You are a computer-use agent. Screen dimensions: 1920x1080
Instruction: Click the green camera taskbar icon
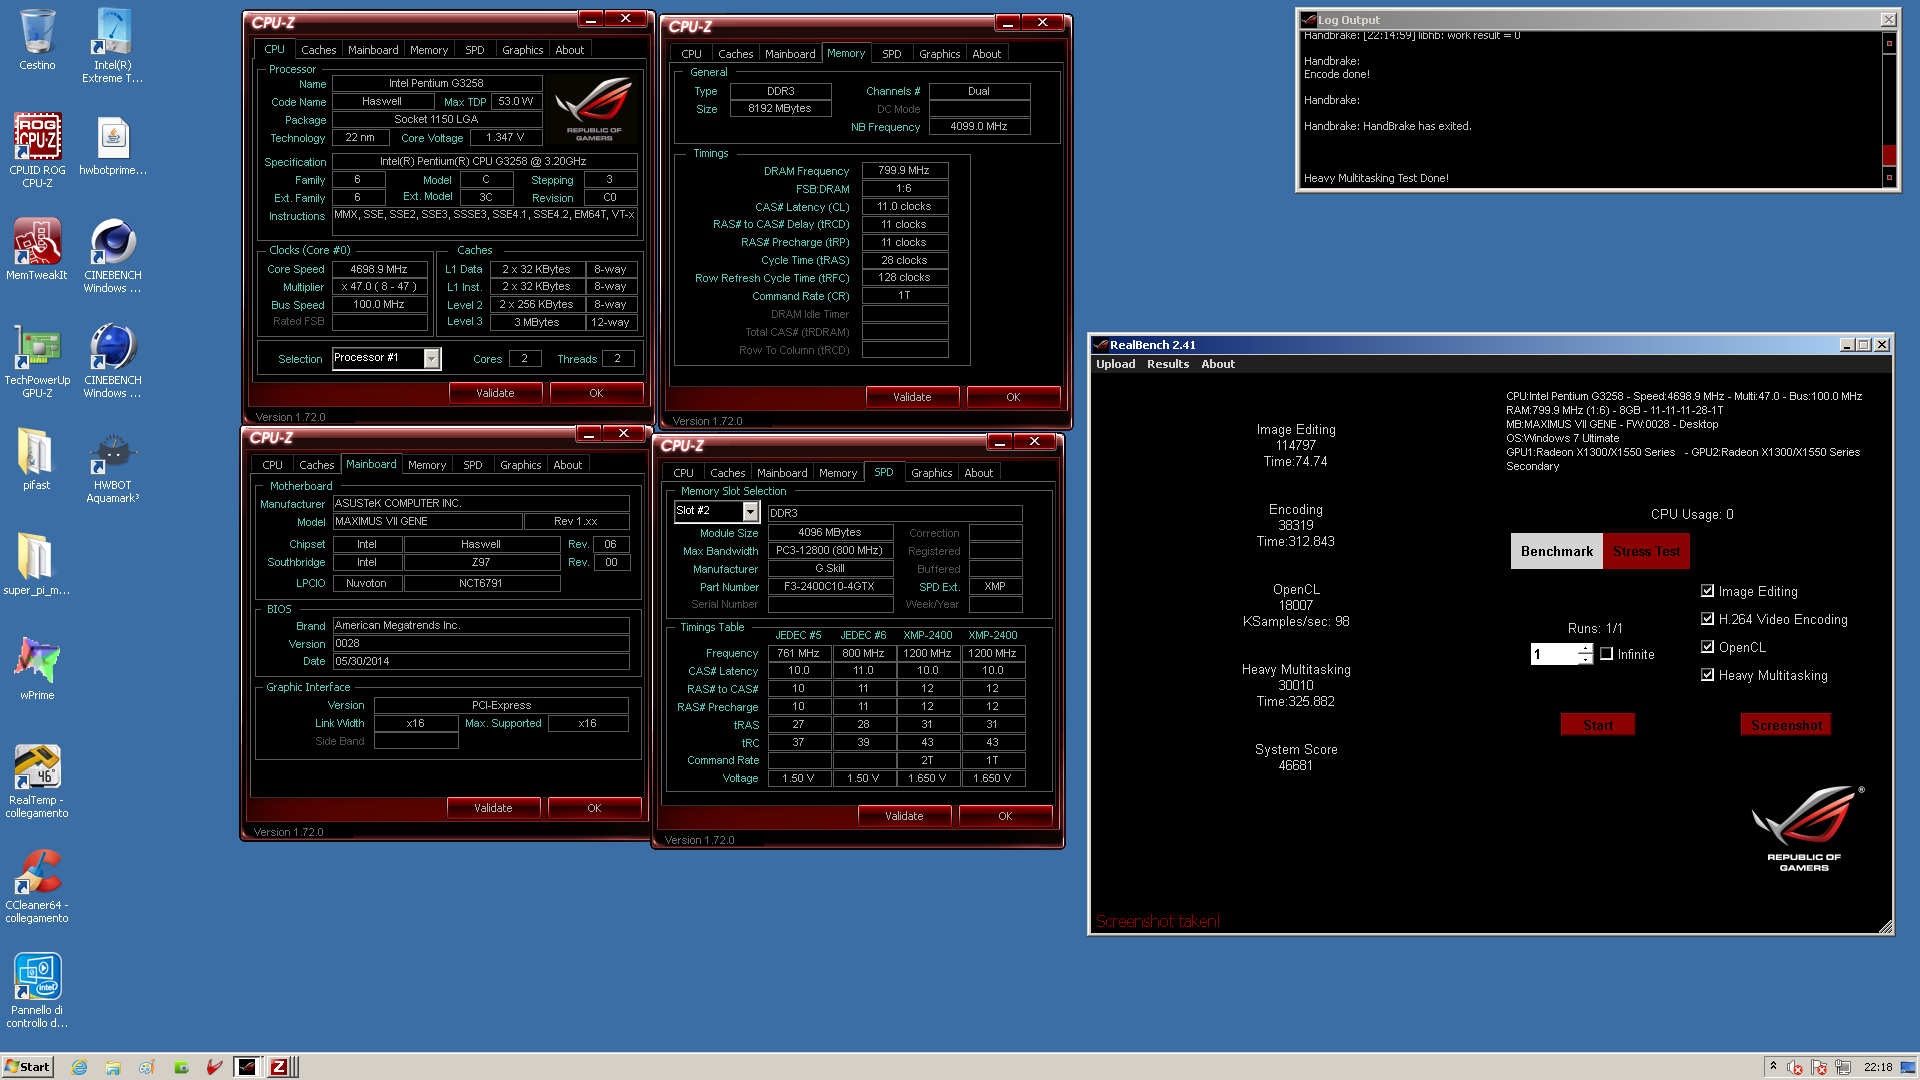click(181, 1067)
